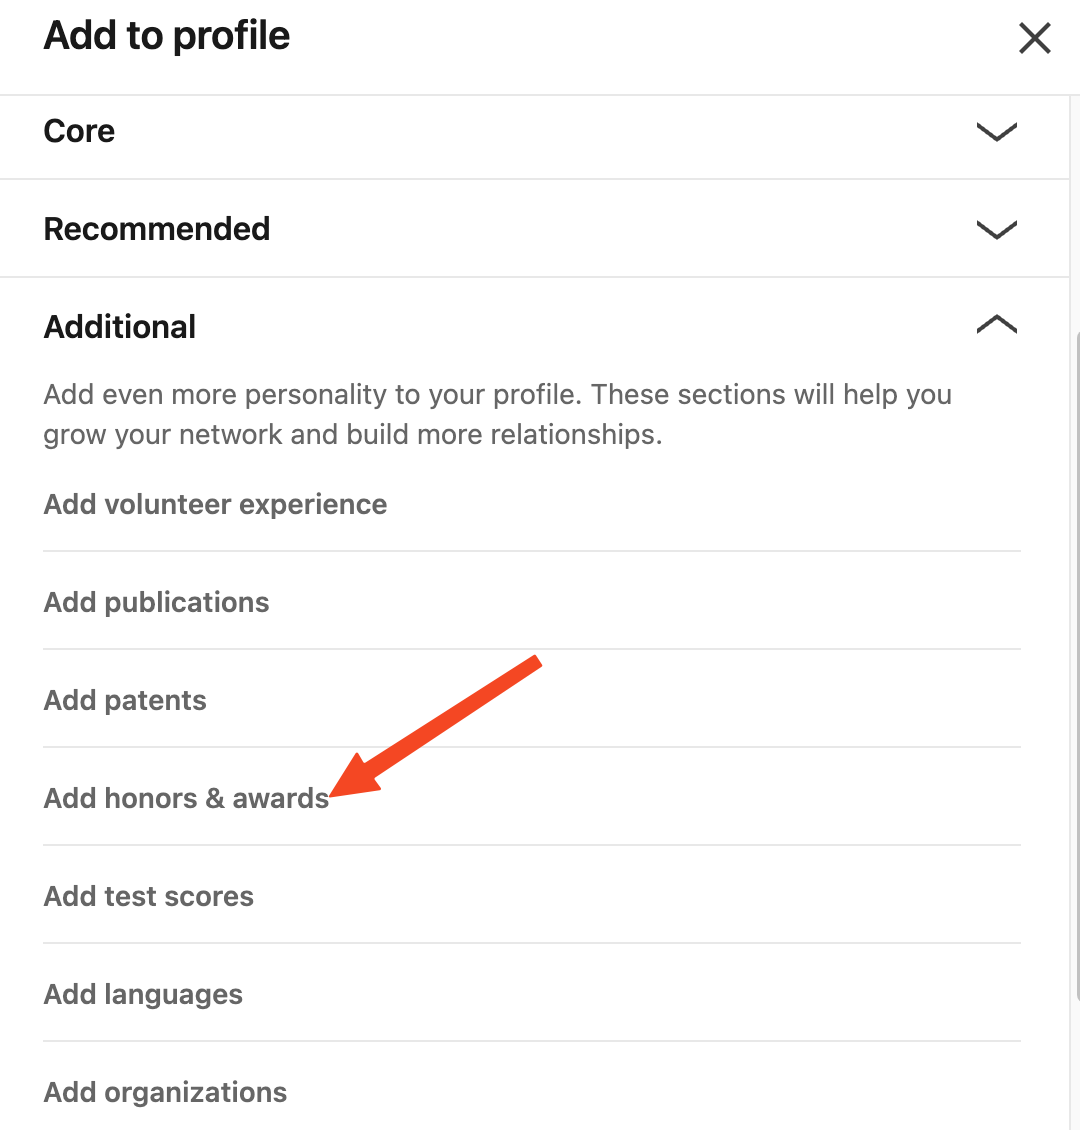The height and width of the screenshot is (1130, 1080).
Task: Click the Recommended section heading
Action: (x=157, y=229)
